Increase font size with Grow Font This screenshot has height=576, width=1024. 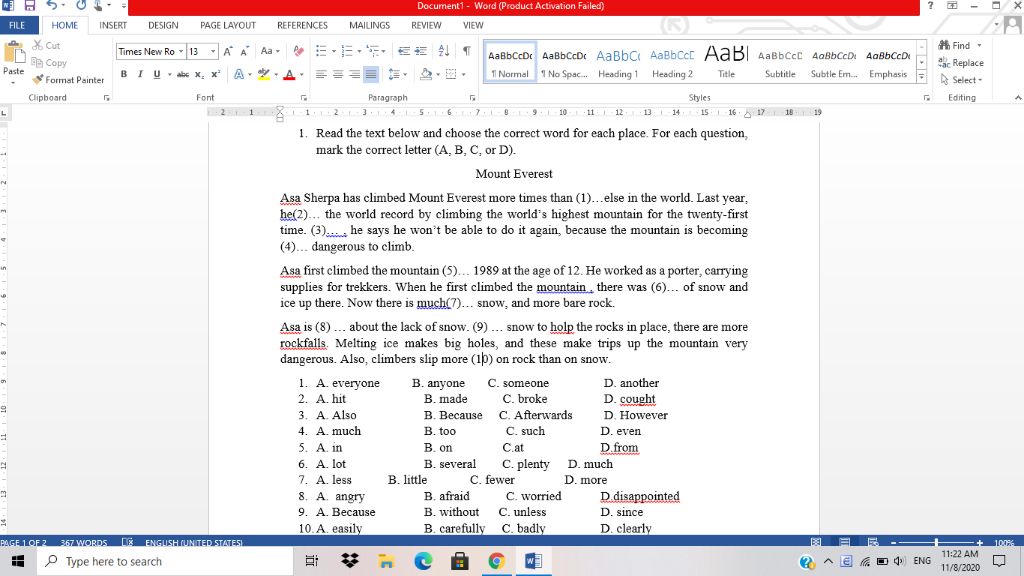228,51
